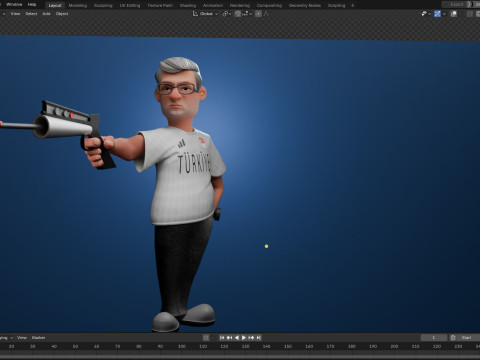Toggle auto keying record button

206,338
